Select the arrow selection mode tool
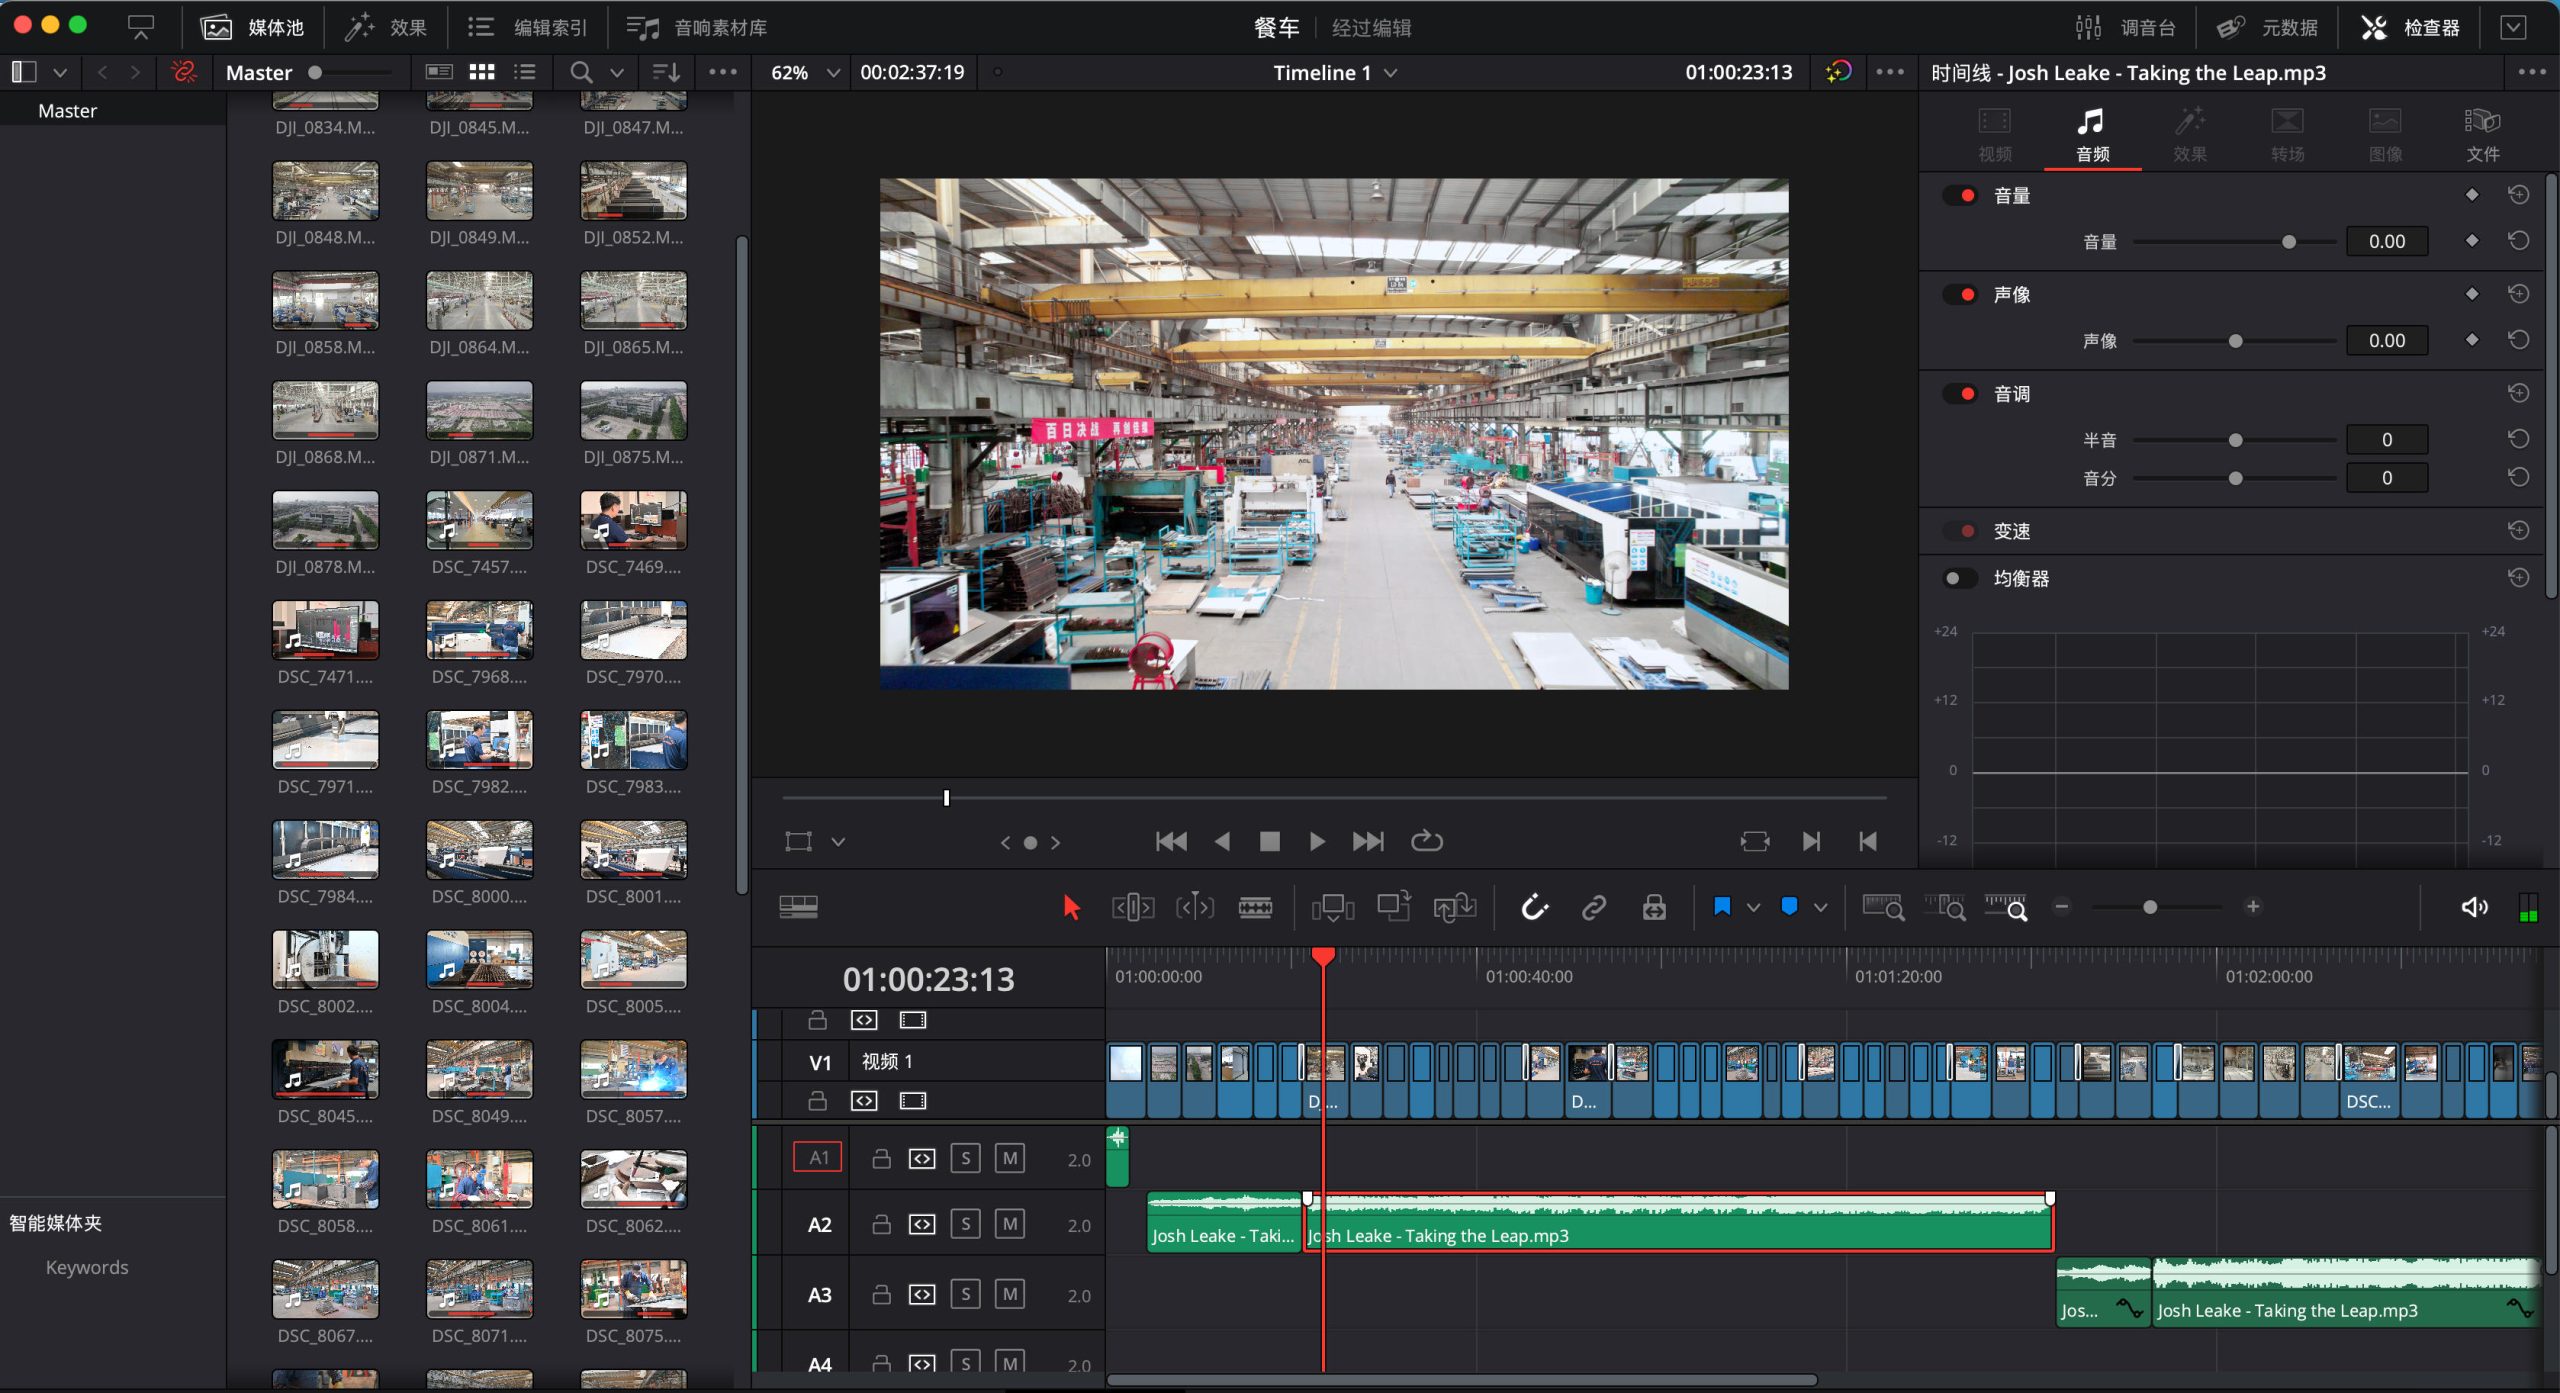Image resolution: width=2560 pixels, height=1393 pixels. pos(1071,907)
